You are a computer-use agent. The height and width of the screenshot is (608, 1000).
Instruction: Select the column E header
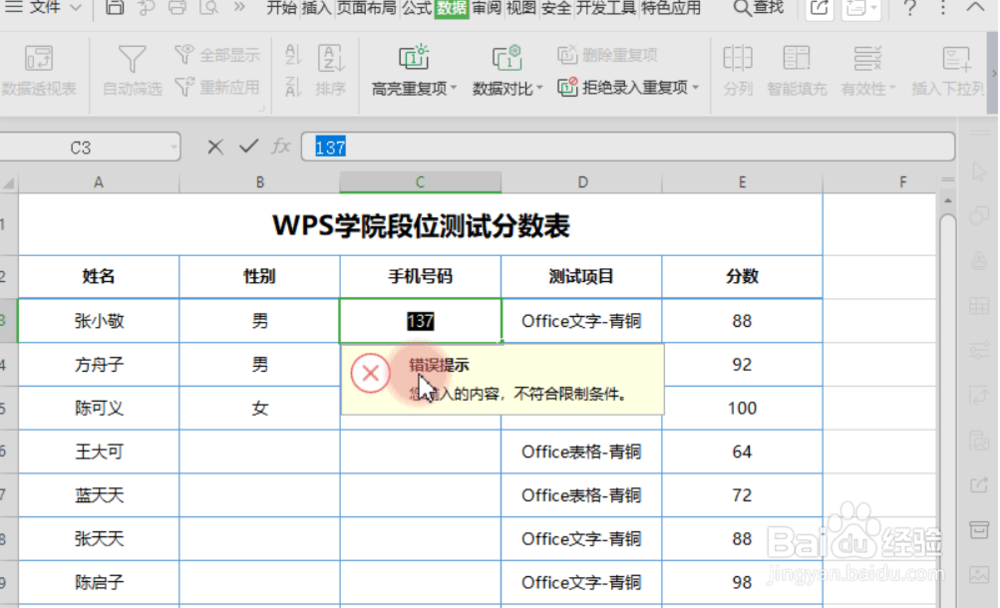point(742,182)
